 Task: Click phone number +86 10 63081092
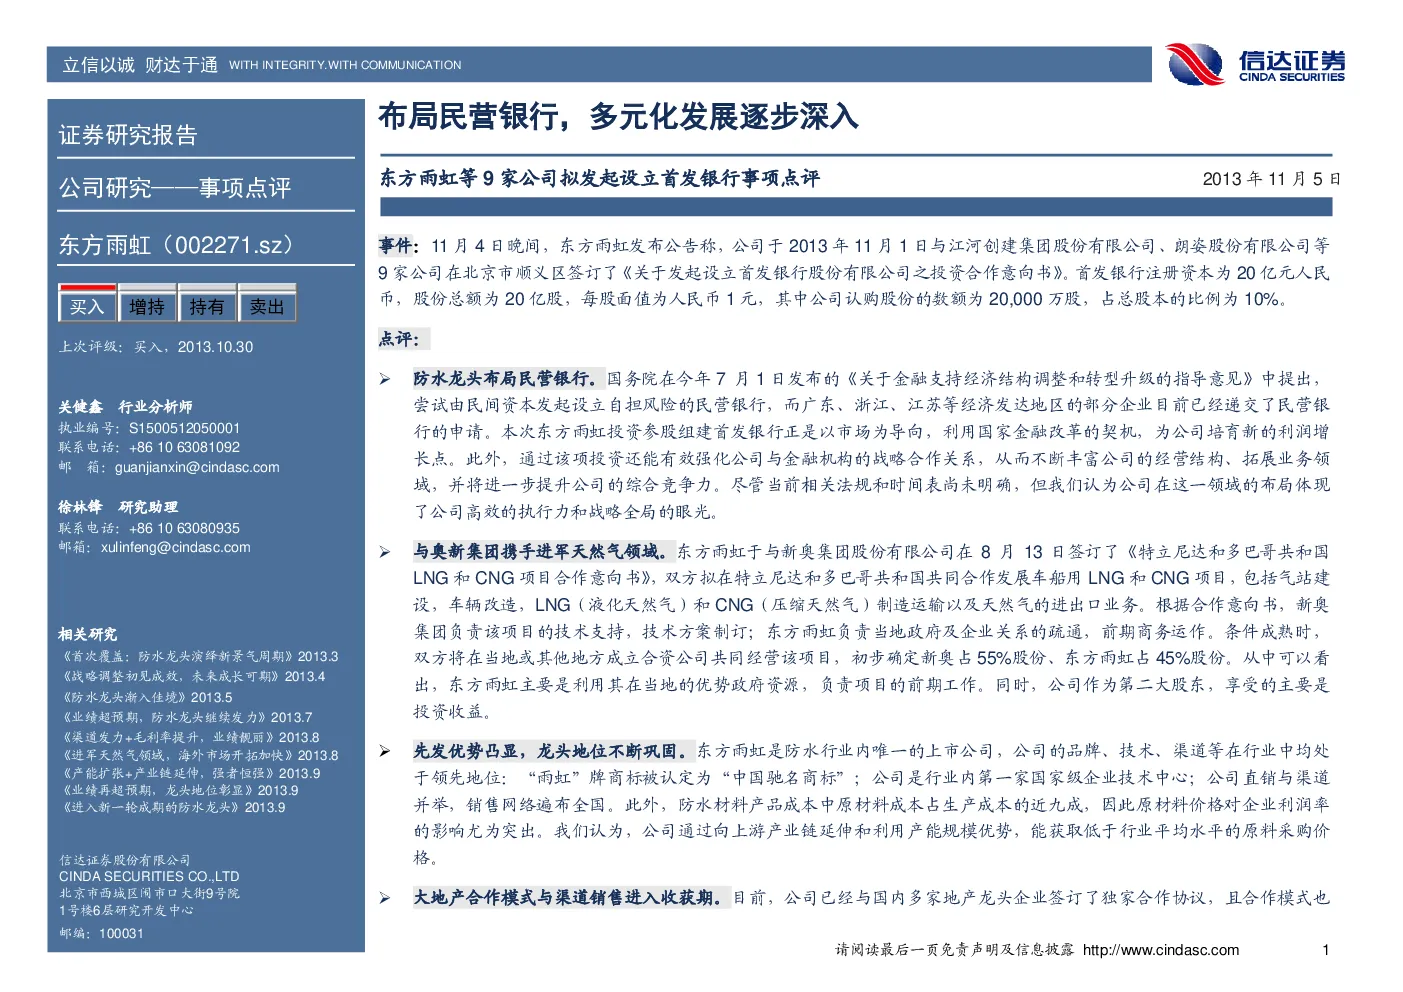[x=184, y=447]
